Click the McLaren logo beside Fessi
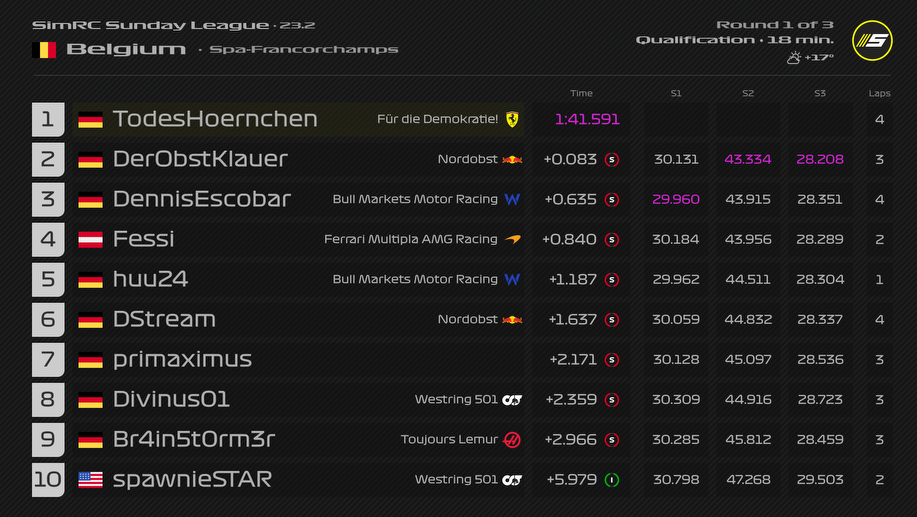917x517 pixels. (x=512, y=239)
